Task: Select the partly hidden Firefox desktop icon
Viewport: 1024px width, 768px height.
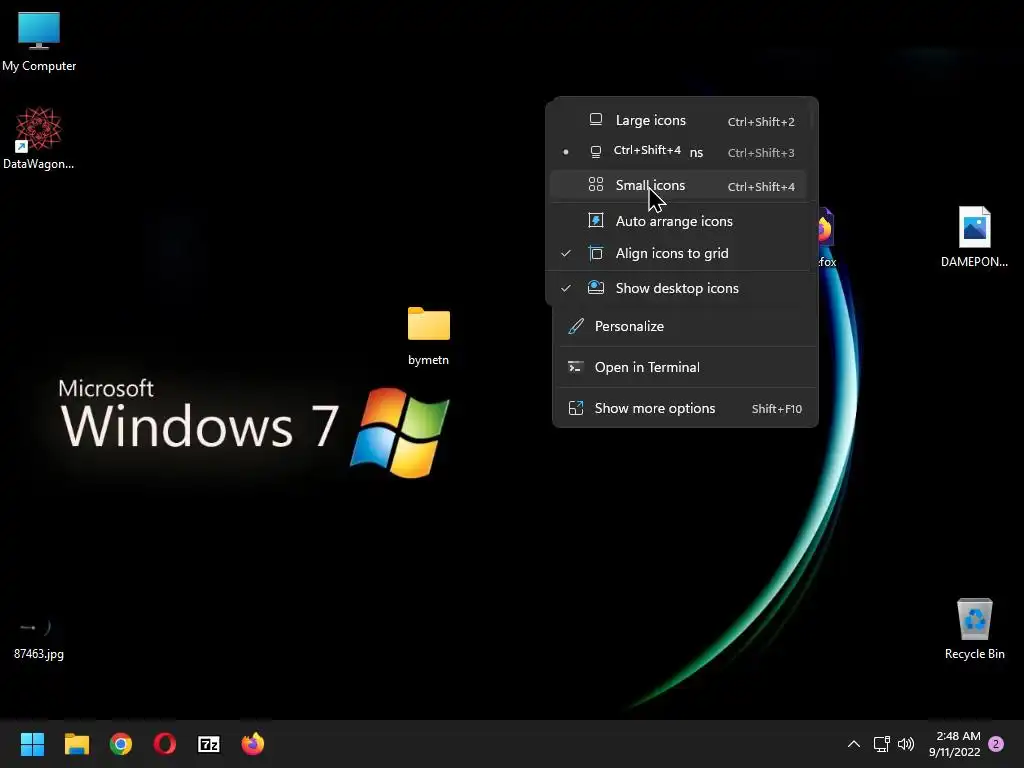Action: (x=827, y=237)
